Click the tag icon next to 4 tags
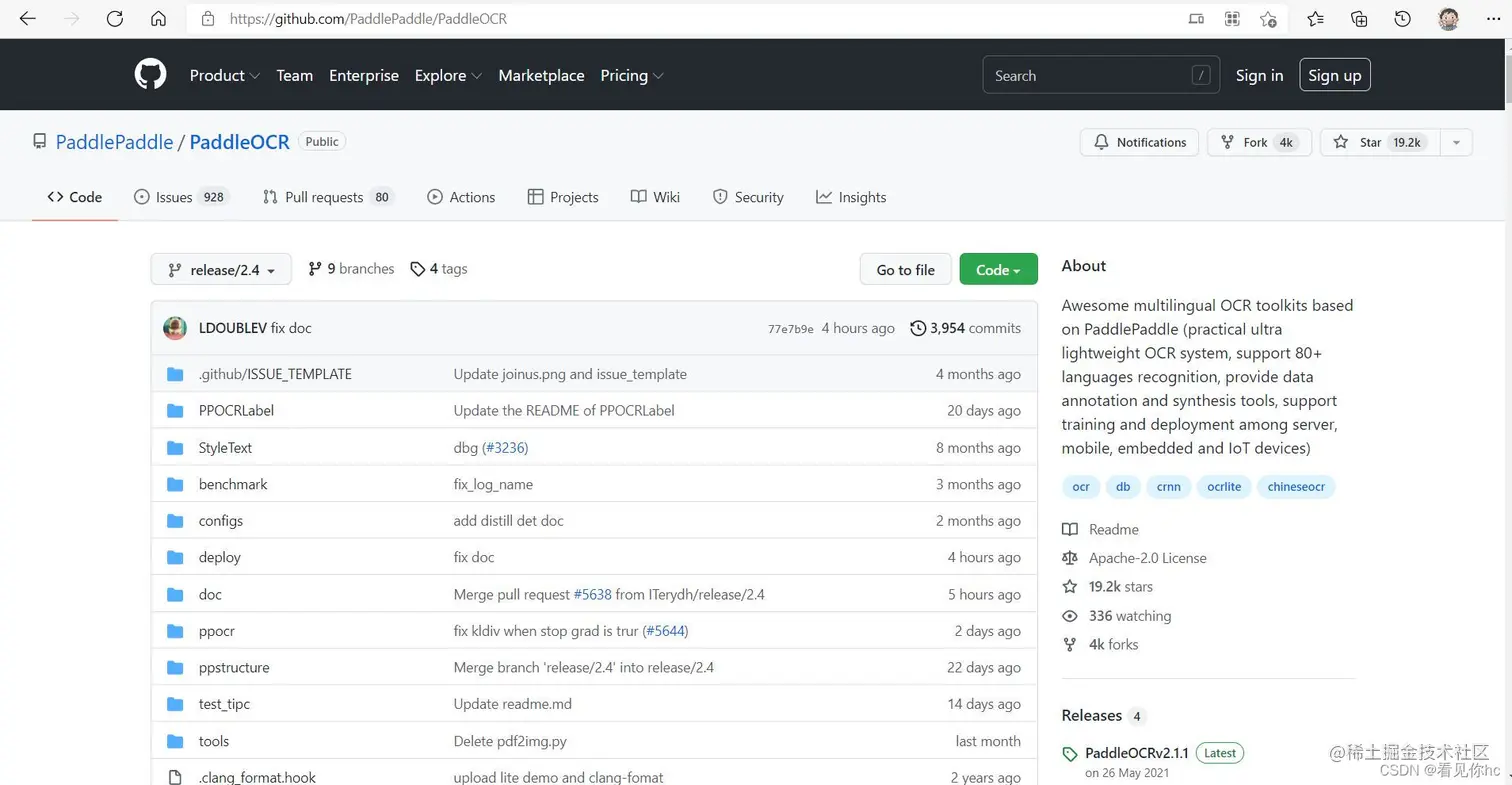This screenshot has height=785, width=1512. click(x=417, y=269)
